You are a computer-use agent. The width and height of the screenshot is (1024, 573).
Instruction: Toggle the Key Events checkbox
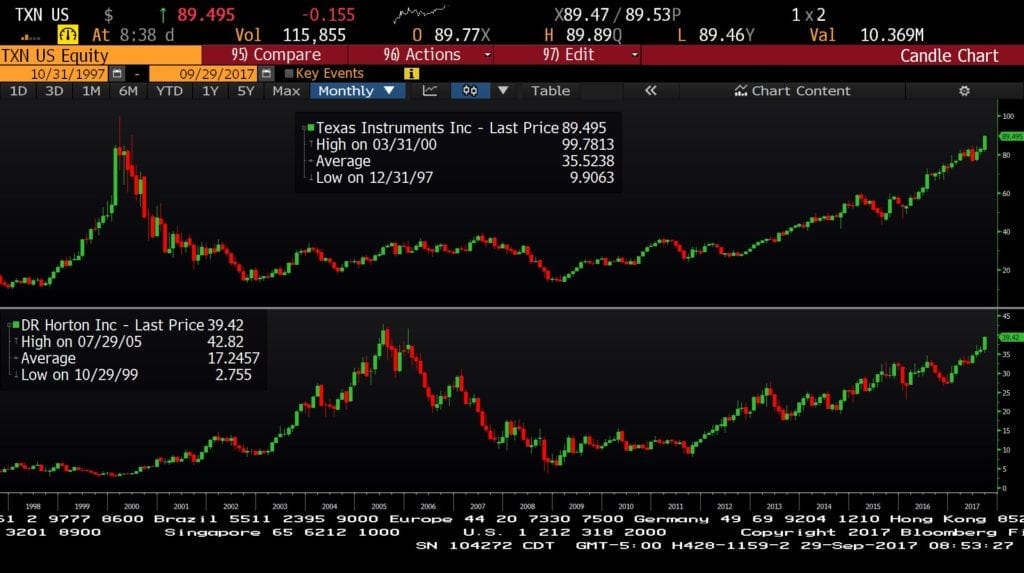tap(289, 74)
